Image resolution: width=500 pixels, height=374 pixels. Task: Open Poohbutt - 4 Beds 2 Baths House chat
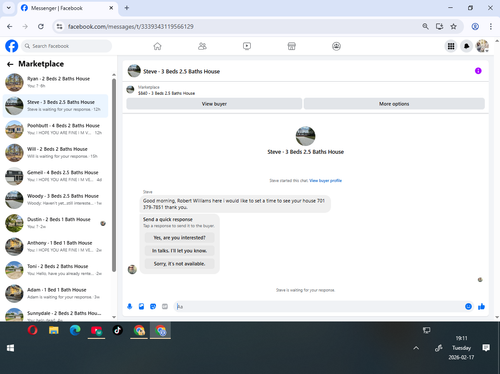coord(55,129)
